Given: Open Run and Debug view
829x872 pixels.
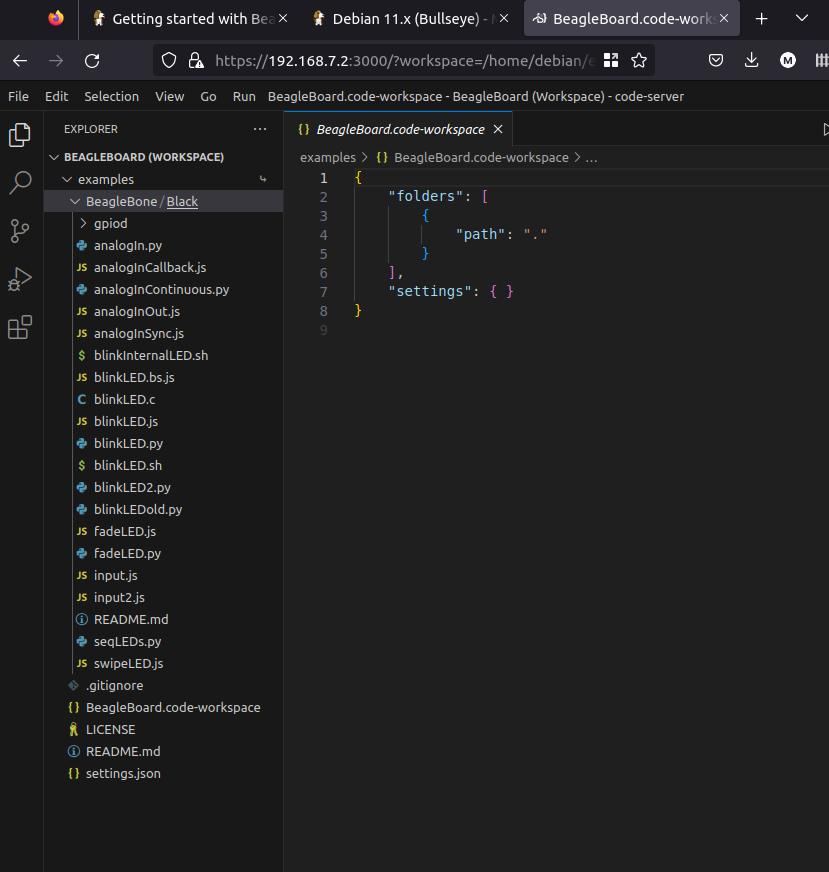Looking at the screenshot, I should click(20, 279).
